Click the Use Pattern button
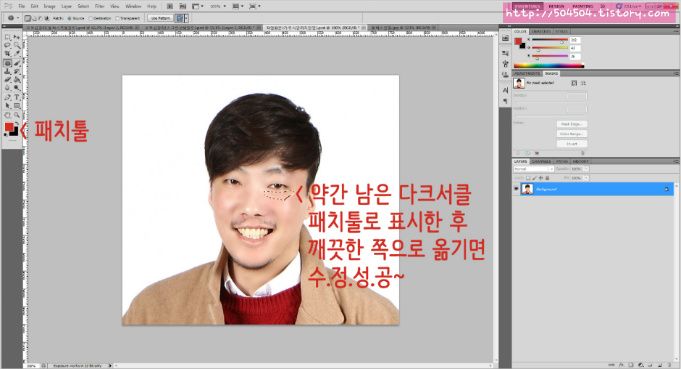This screenshot has width=681, height=369. coord(160,18)
